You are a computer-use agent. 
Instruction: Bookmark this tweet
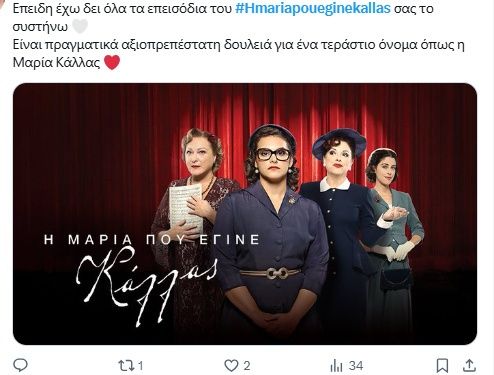[442, 366]
